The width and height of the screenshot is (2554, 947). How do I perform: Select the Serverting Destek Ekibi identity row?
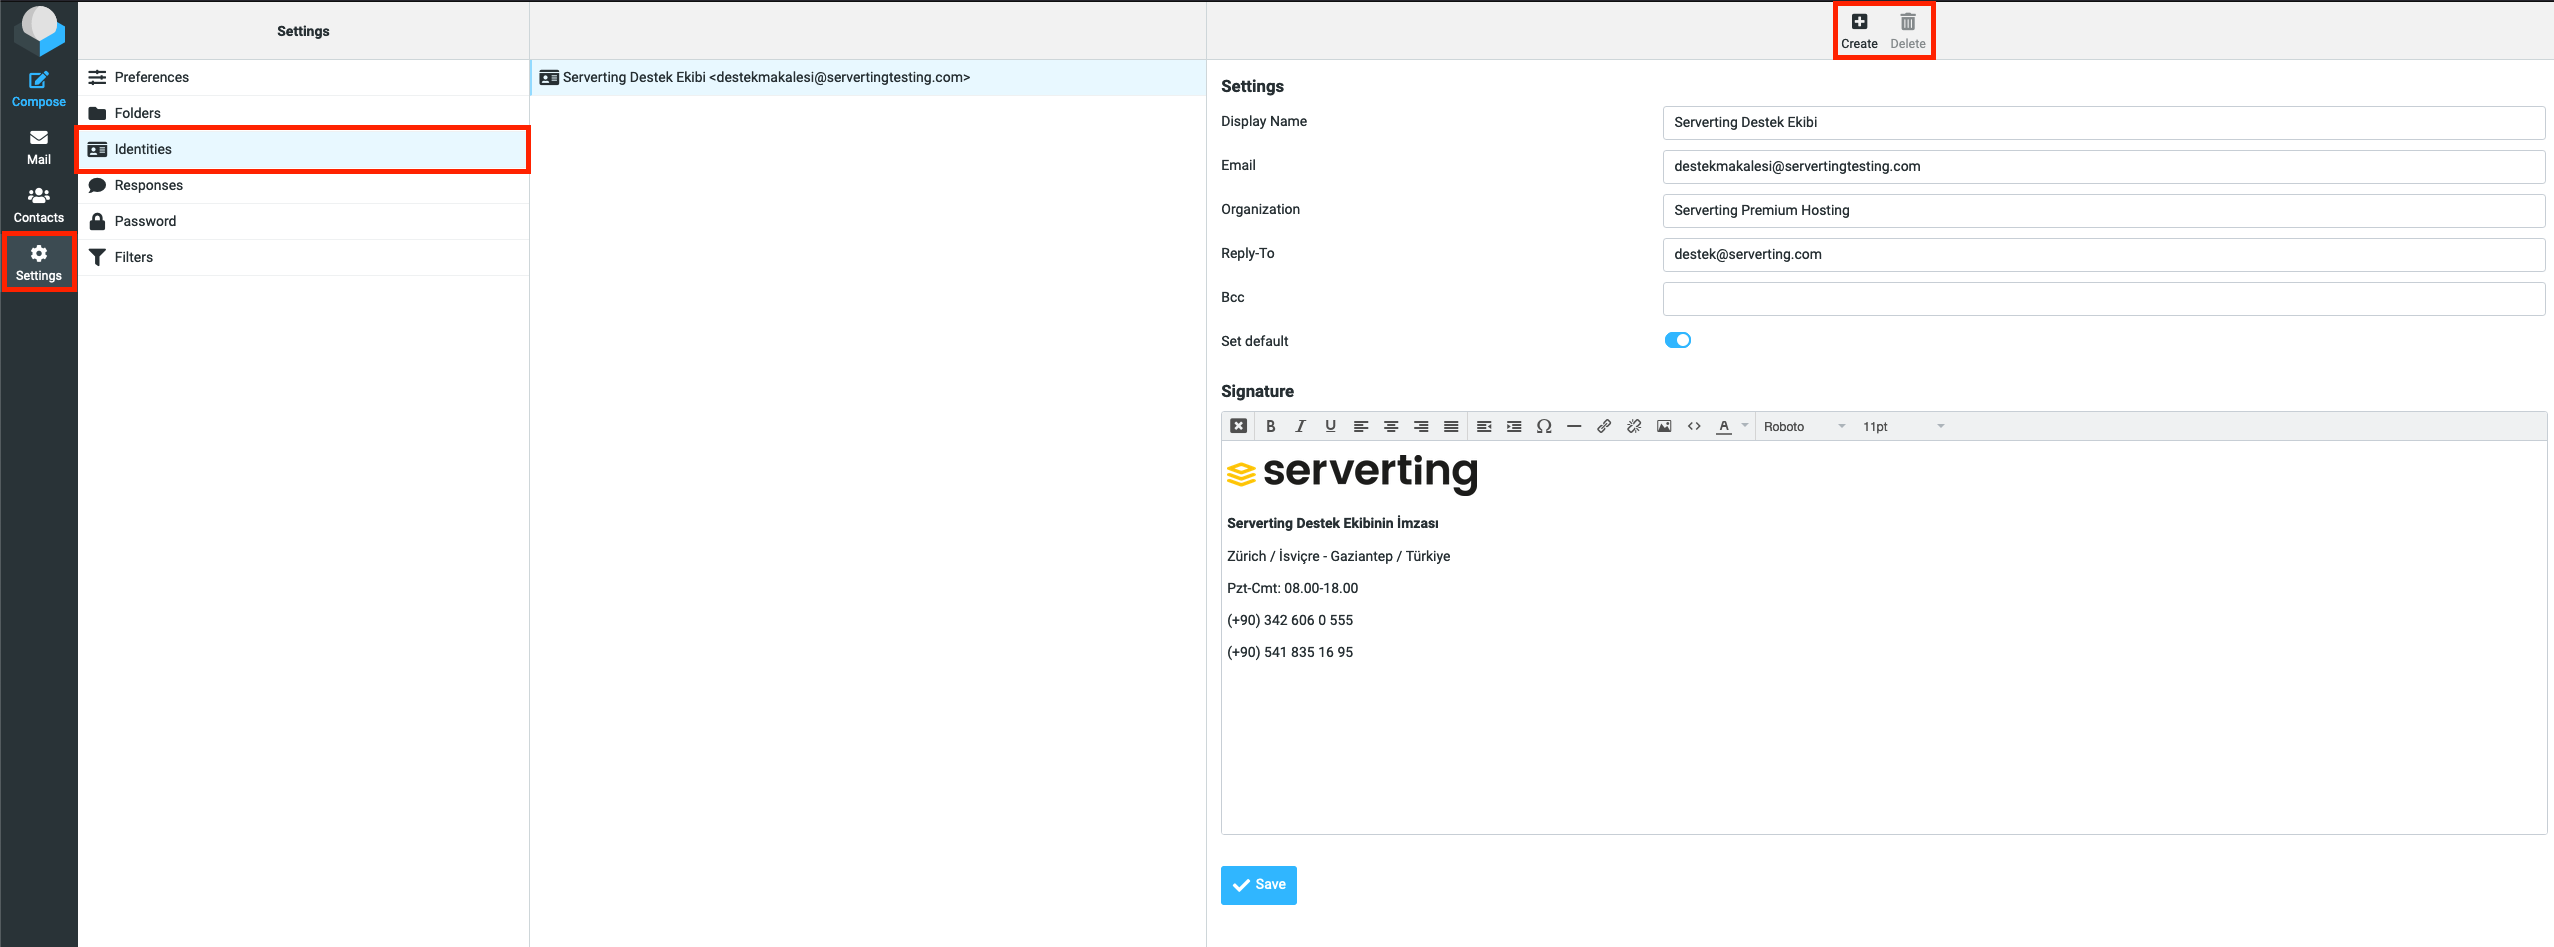868,77
